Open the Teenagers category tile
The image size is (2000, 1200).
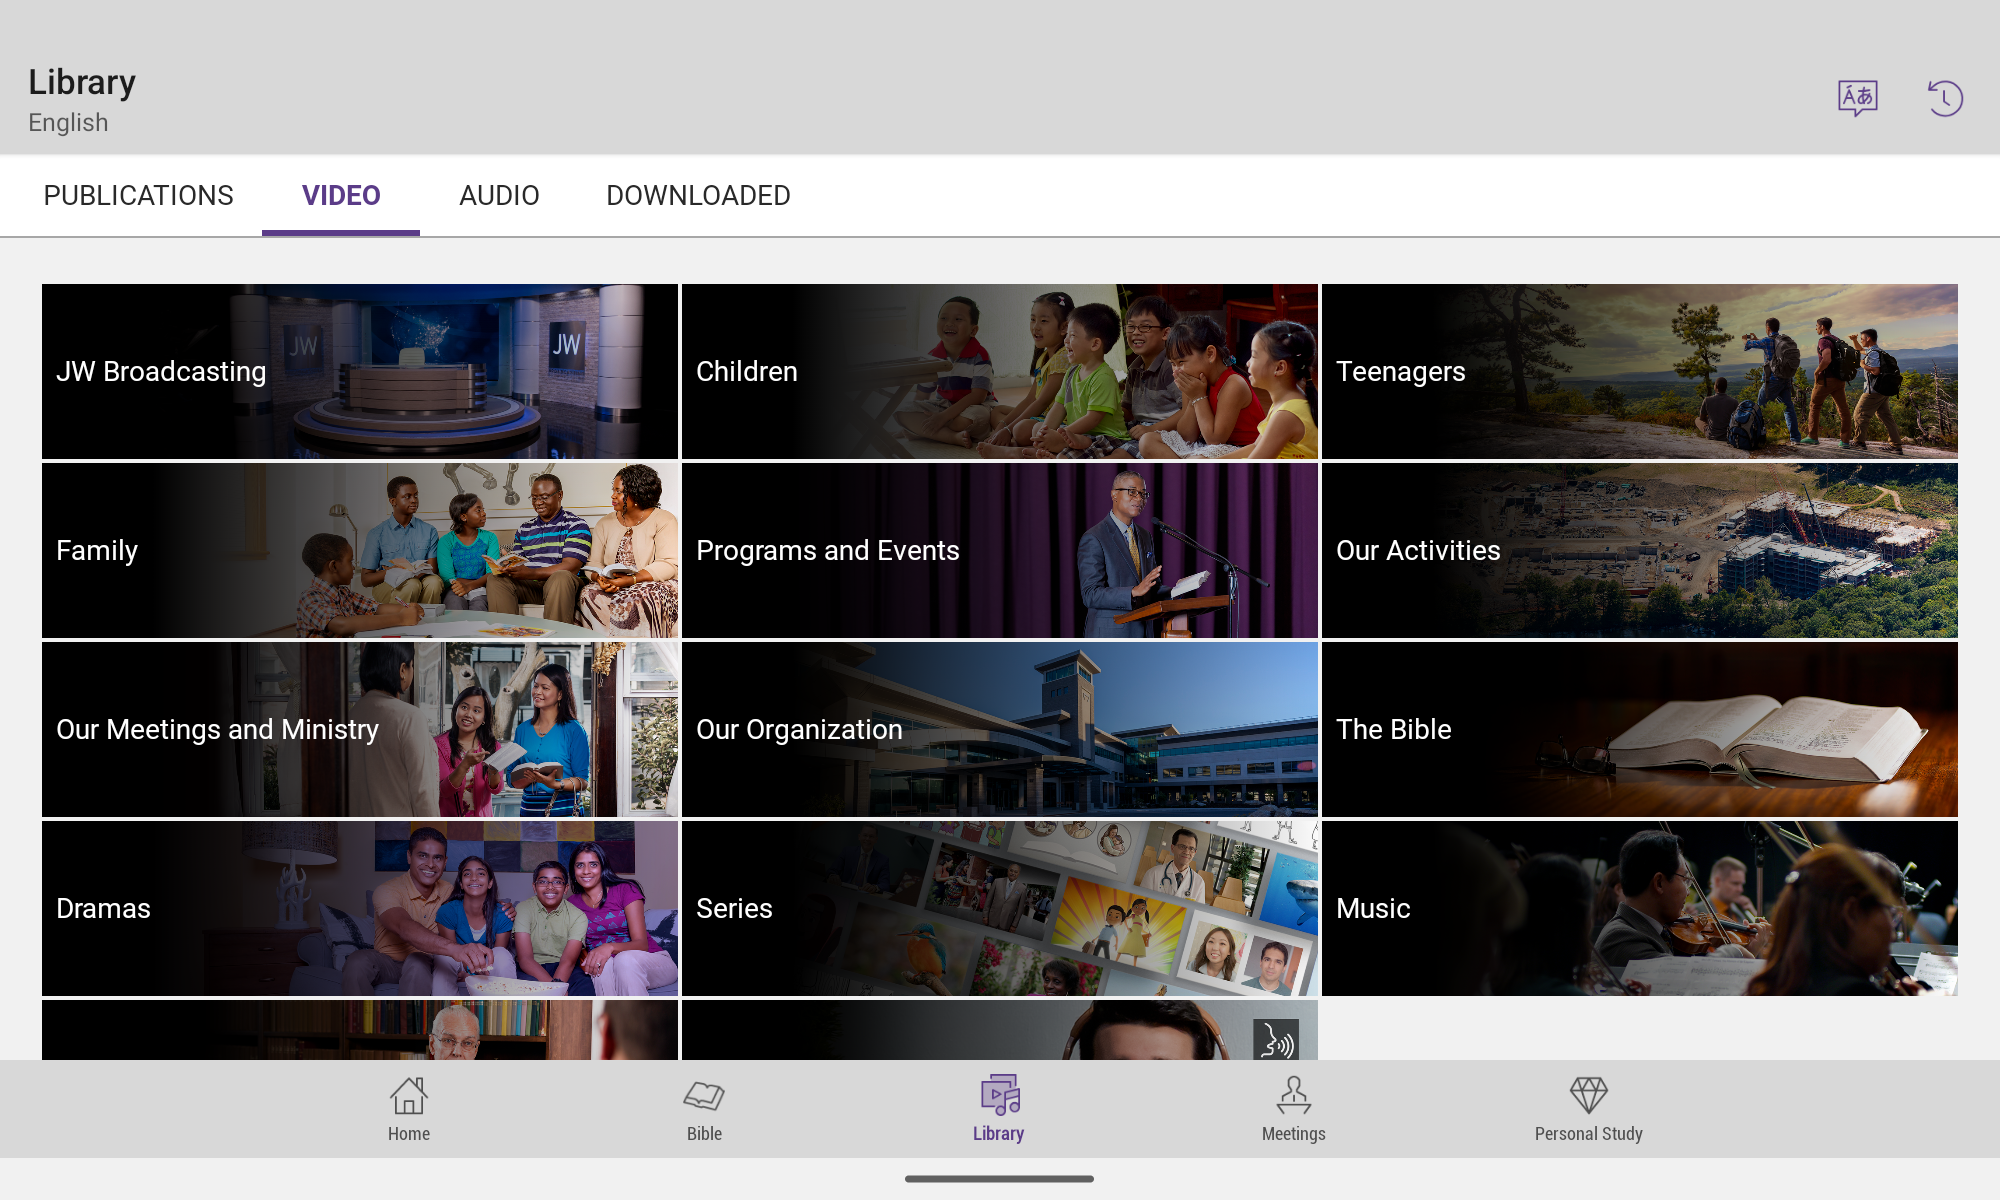(1639, 371)
